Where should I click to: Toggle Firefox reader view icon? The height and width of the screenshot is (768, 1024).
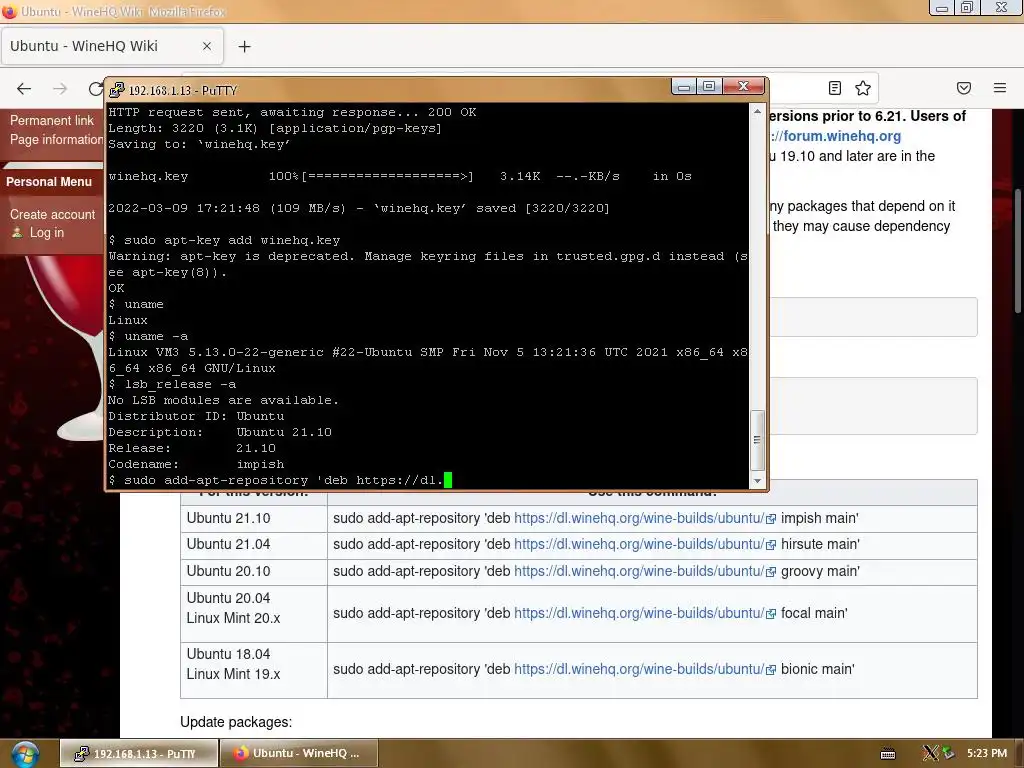pos(835,88)
